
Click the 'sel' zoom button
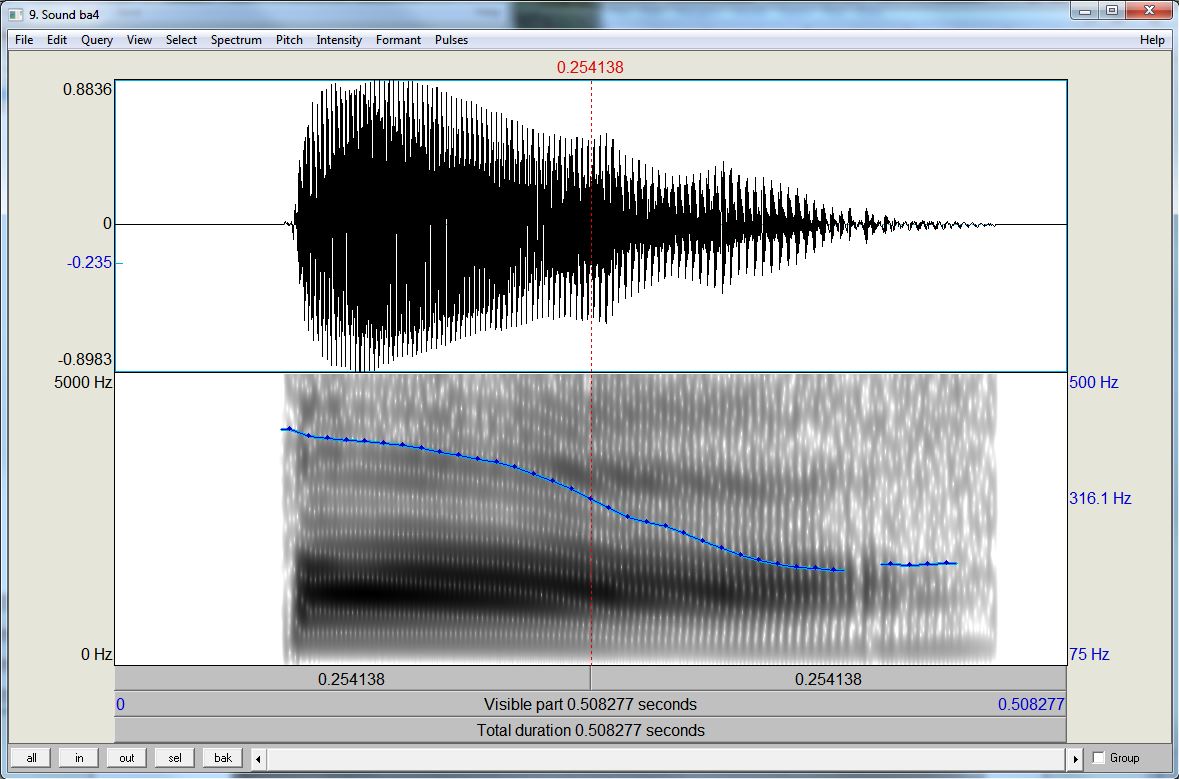[x=175, y=758]
